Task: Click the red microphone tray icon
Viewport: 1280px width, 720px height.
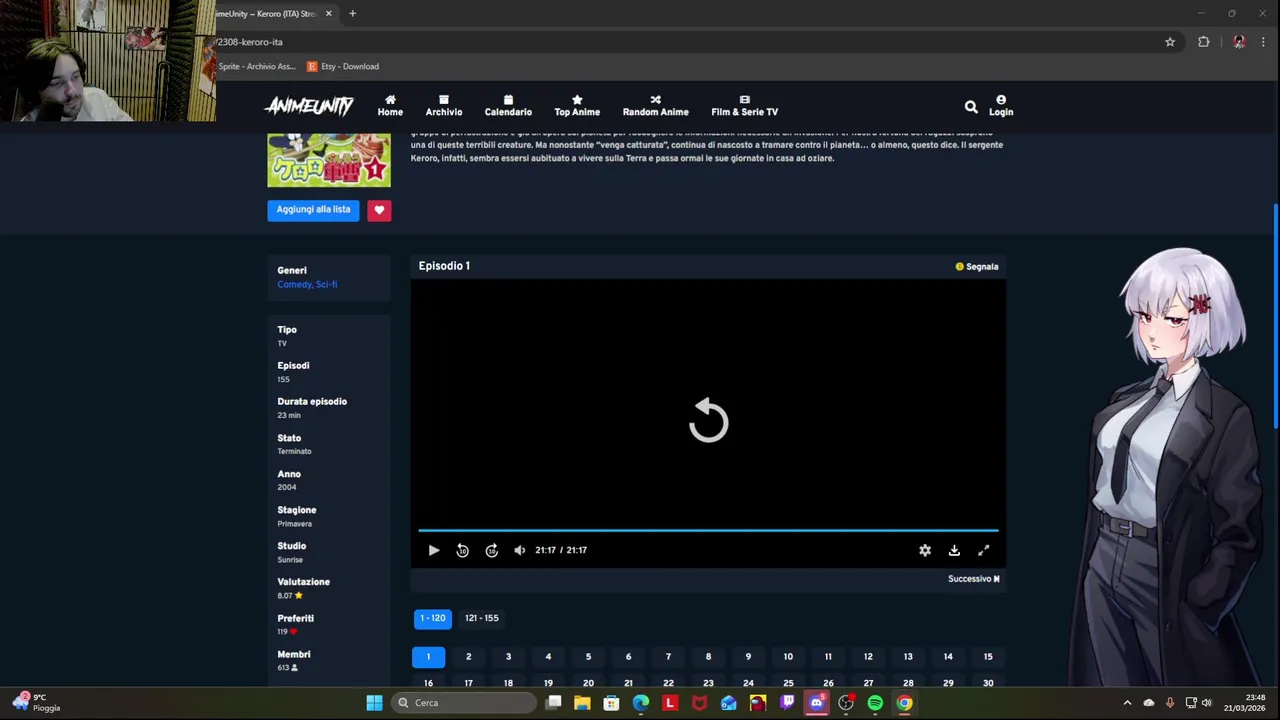Action: [1170, 703]
